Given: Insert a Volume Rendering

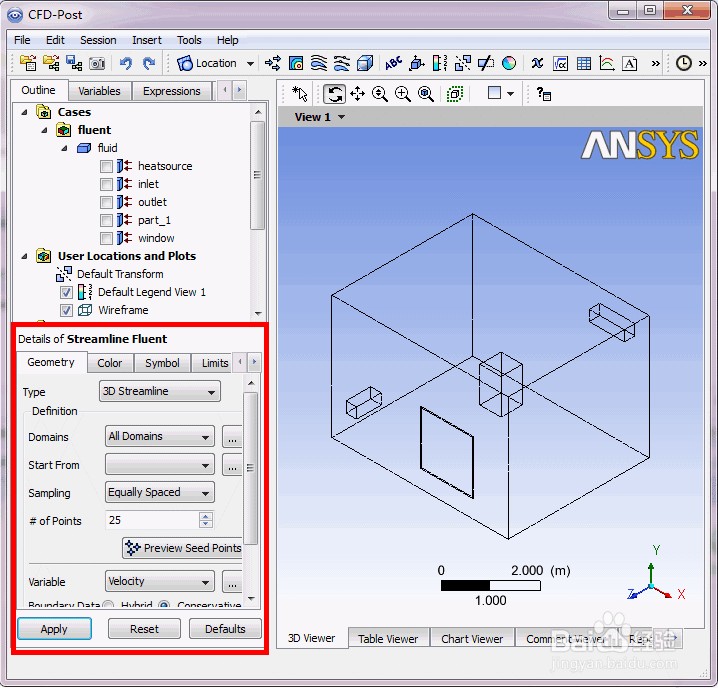Looking at the screenshot, I should 365,63.
